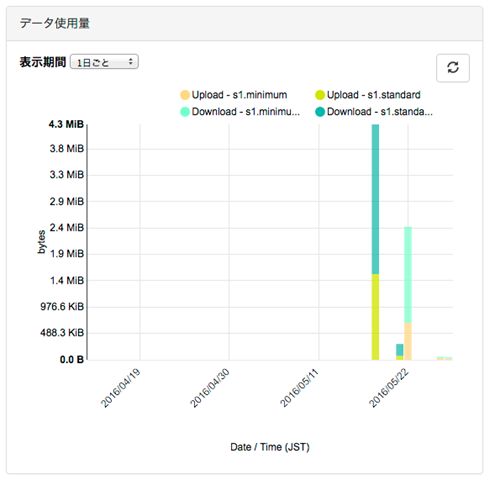Click the 表示期間 label

(43, 62)
